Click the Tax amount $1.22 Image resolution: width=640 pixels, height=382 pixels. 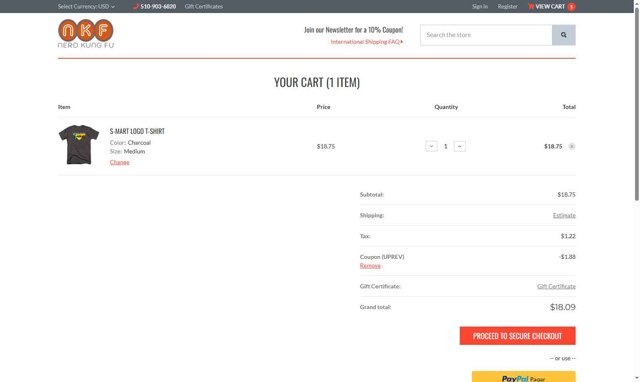point(568,236)
